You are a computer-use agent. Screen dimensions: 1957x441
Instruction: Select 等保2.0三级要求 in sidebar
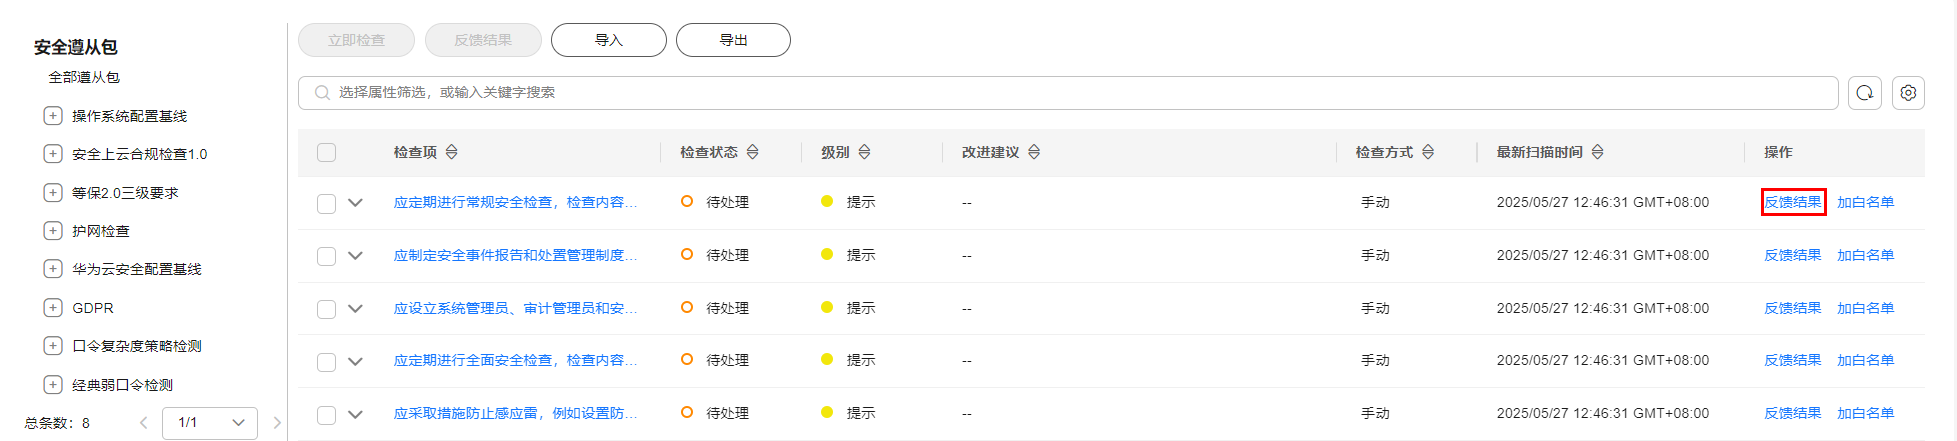click(125, 193)
